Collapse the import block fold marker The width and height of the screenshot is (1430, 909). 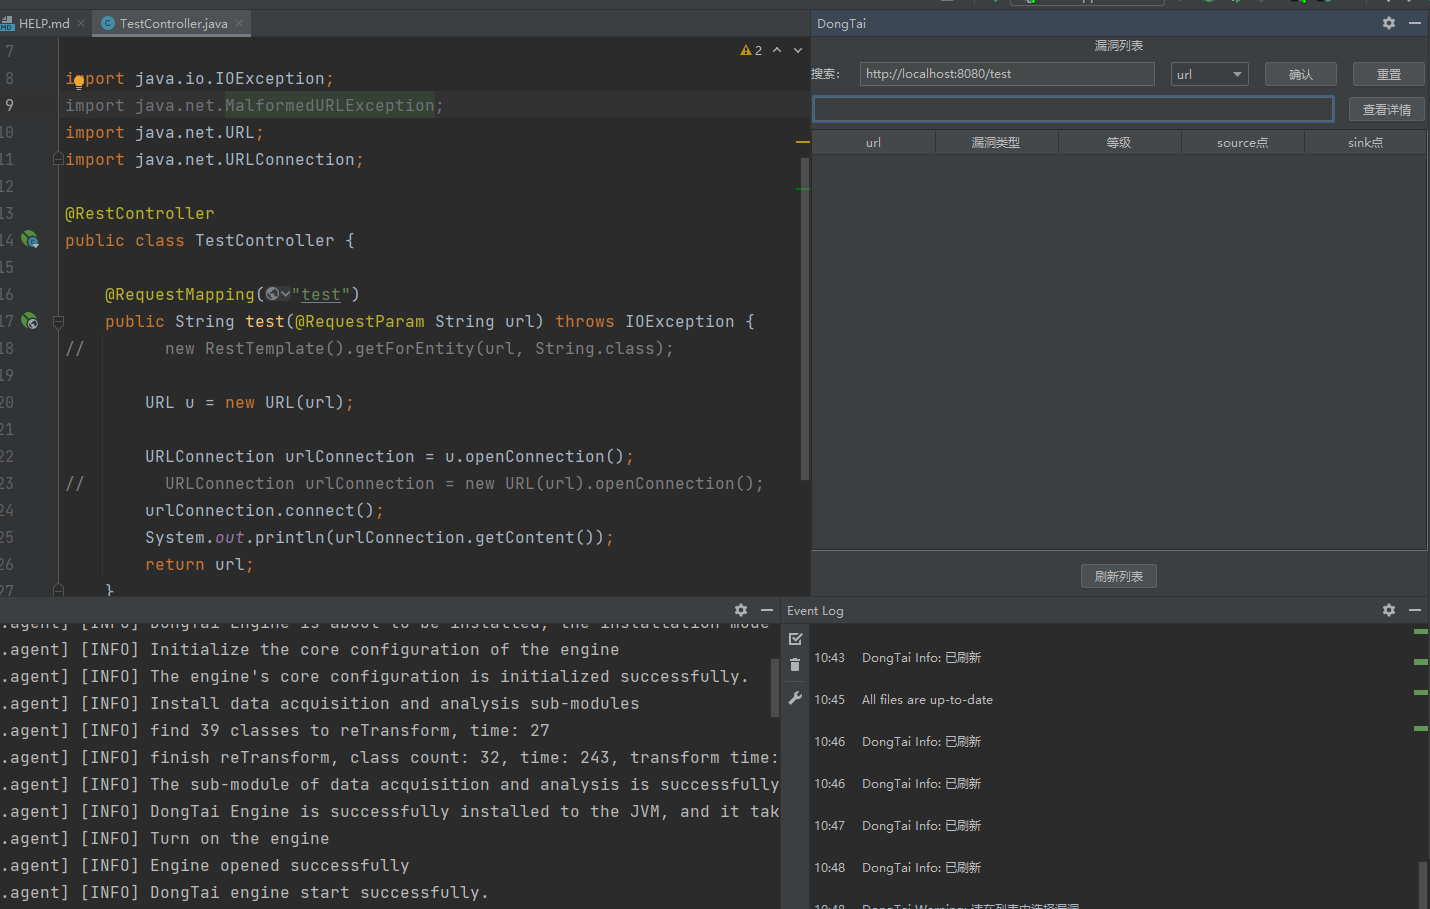[58, 159]
